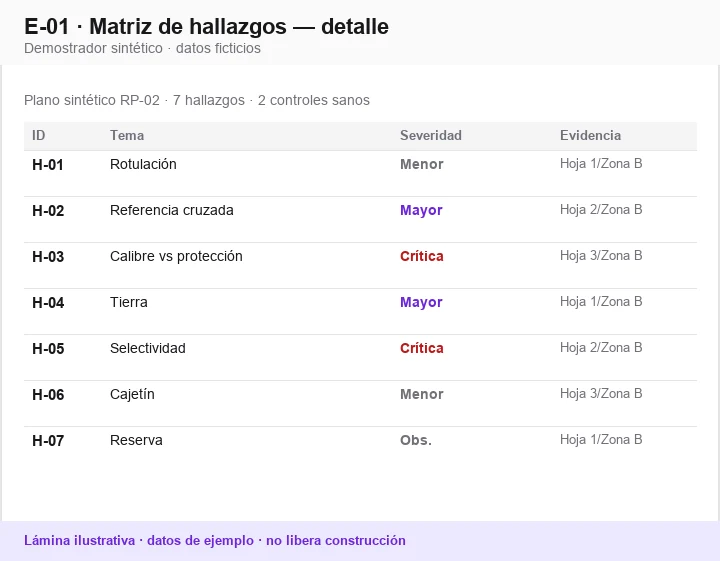The image size is (720, 561).
Task: Click the H-05 identifier cell
Action: pos(48,348)
